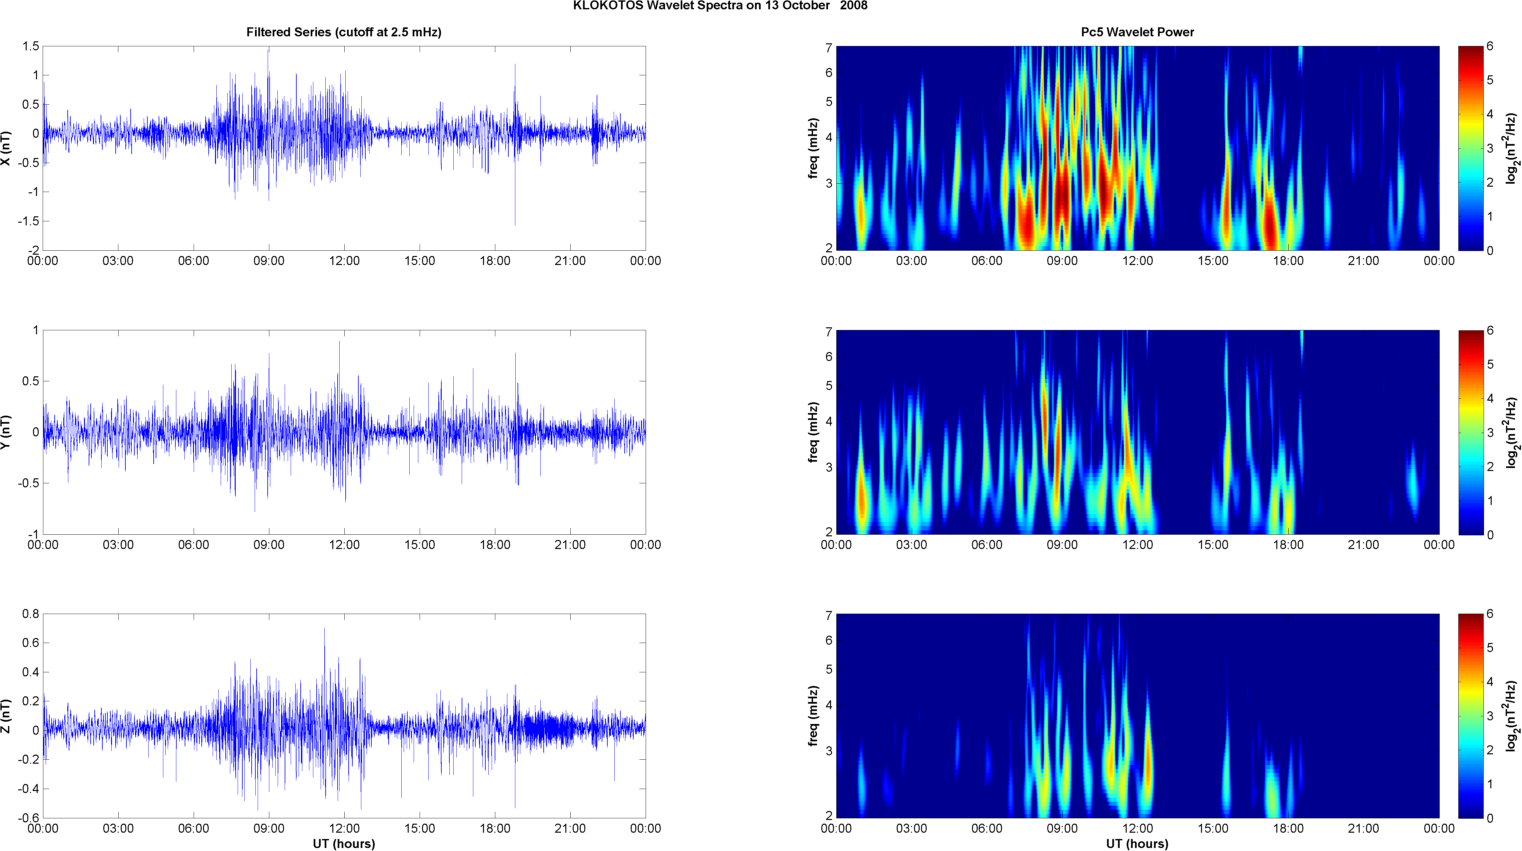Image resolution: width=1522 pixels, height=851 pixels.
Task: Click the X component filtered time series plot
Action: click(x=344, y=148)
